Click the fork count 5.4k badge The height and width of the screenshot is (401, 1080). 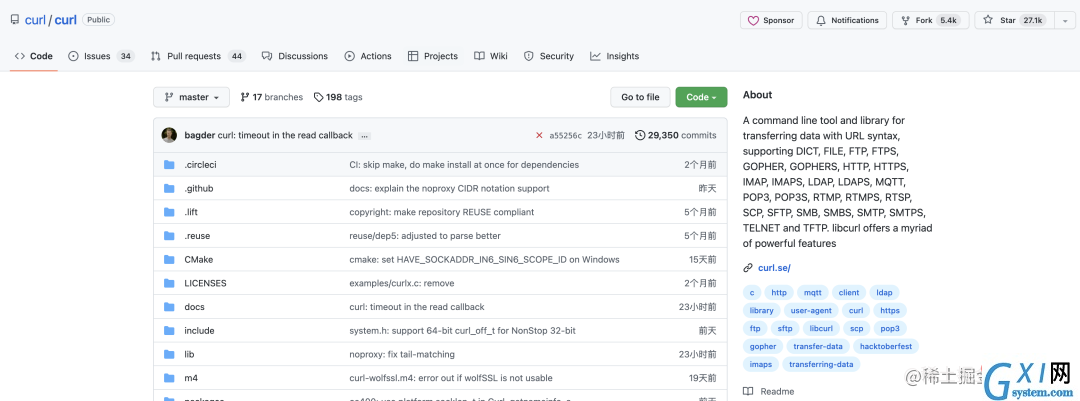click(948, 21)
